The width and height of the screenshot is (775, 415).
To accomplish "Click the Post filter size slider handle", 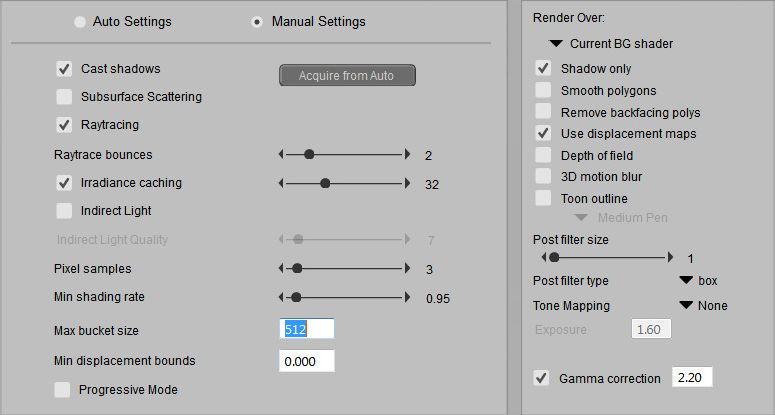I will (553, 258).
